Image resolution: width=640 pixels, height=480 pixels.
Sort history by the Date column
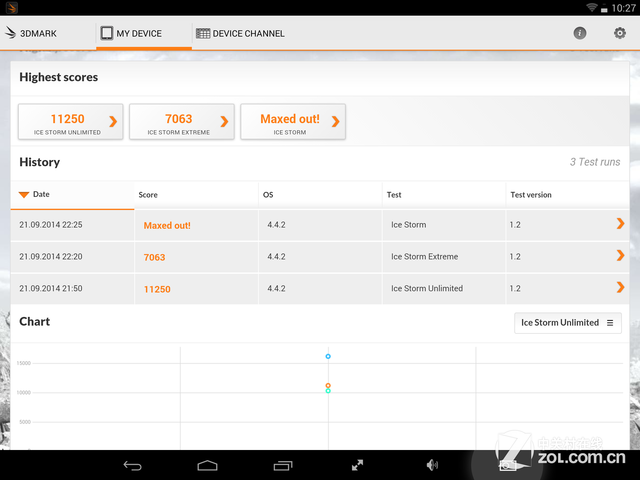(72, 195)
